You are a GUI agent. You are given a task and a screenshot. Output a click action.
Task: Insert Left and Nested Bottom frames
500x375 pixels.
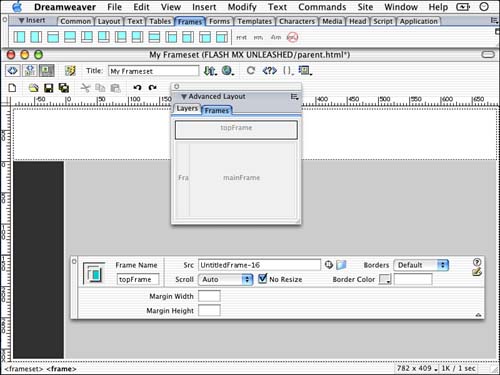[120, 37]
